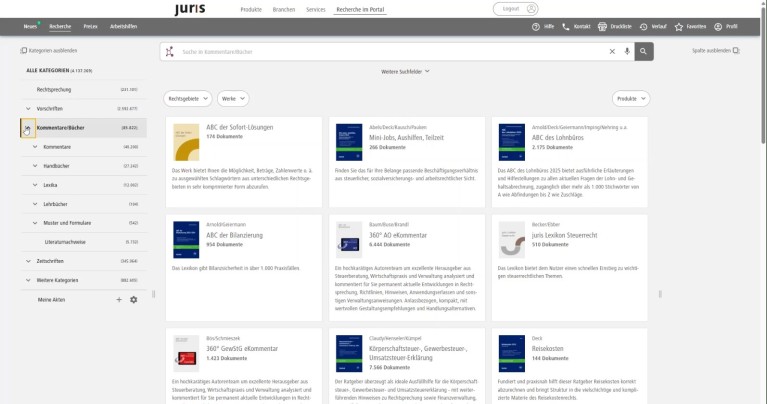Click into the Kommentare/Bücher search field
The image size is (767, 404).
pos(390,51)
